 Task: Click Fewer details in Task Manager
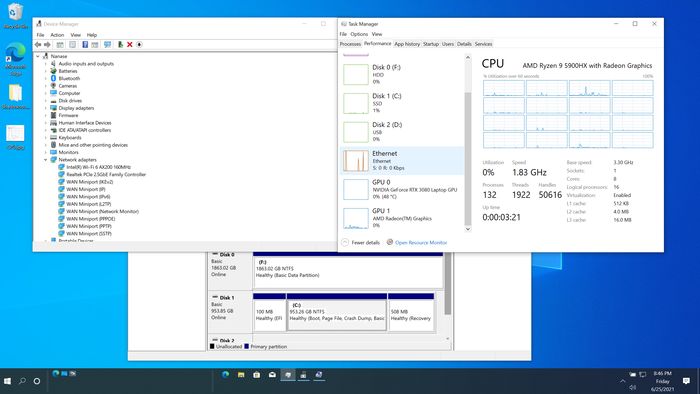click(x=361, y=242)
